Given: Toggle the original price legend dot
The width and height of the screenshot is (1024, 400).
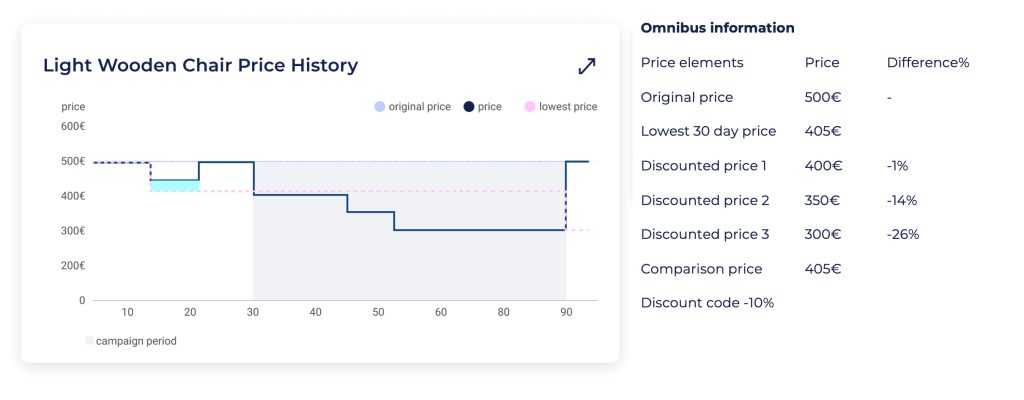Looking at the screenshot, I should tap(378, 107).
